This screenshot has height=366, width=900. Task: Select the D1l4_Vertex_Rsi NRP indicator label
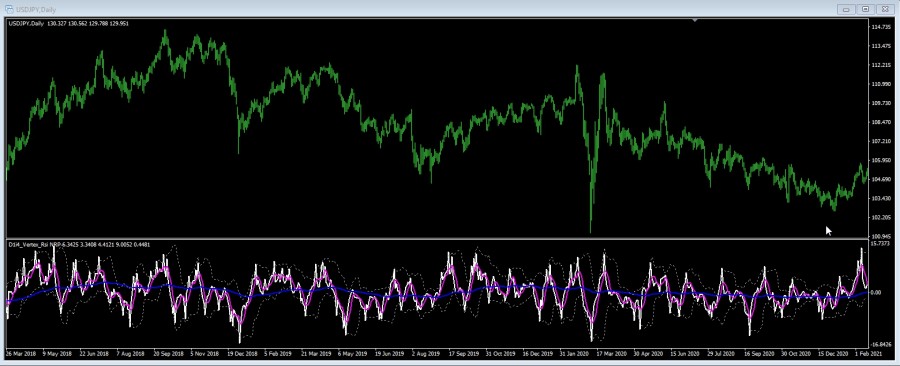point(79,244)
